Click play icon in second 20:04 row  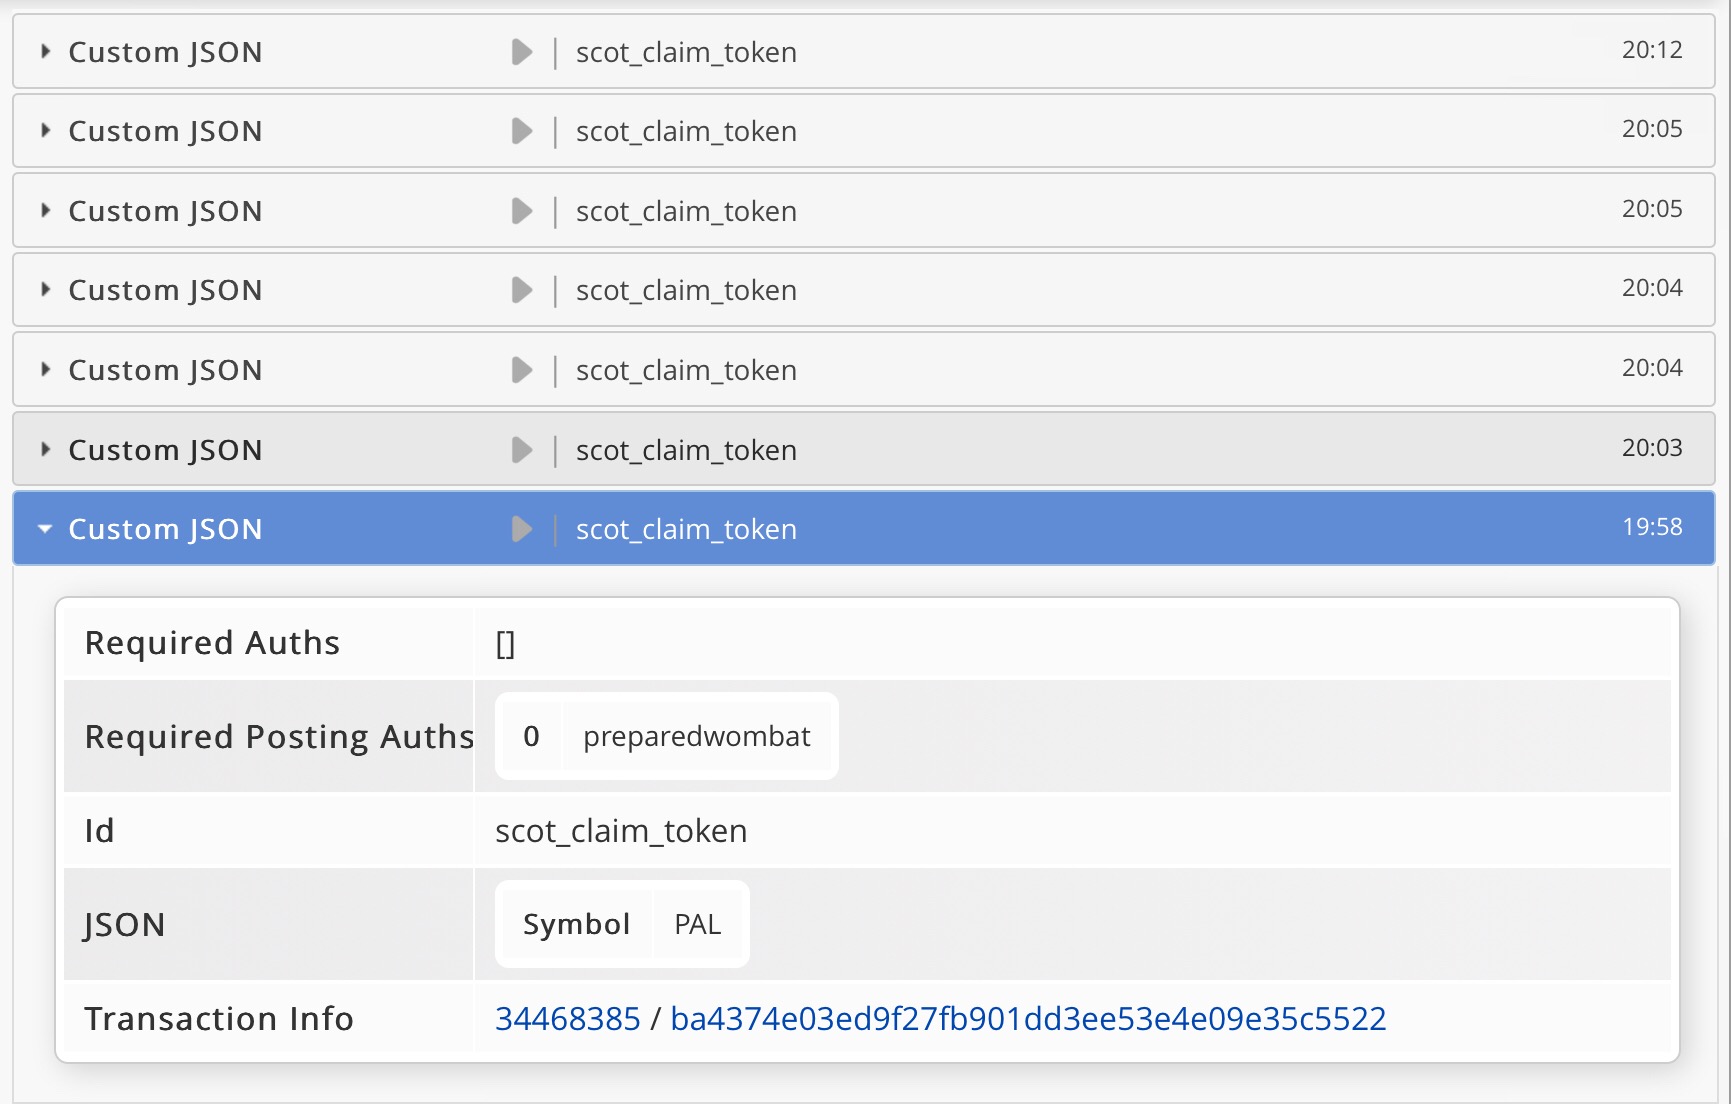click(522, 370)
